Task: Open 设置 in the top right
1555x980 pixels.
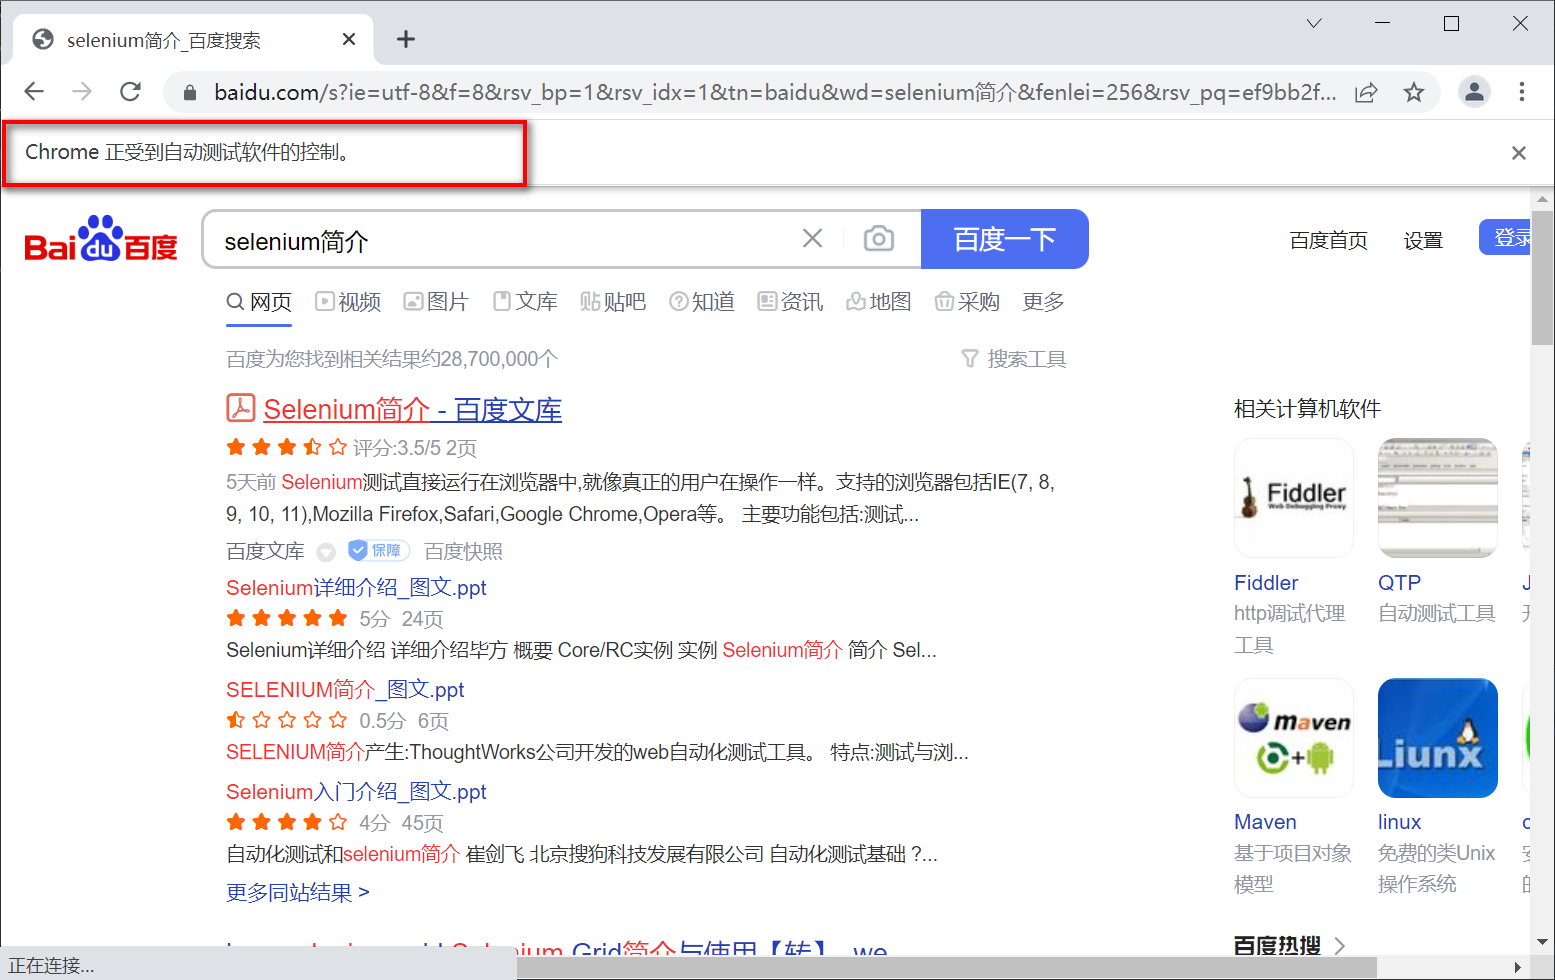Action: point(1423,241)
